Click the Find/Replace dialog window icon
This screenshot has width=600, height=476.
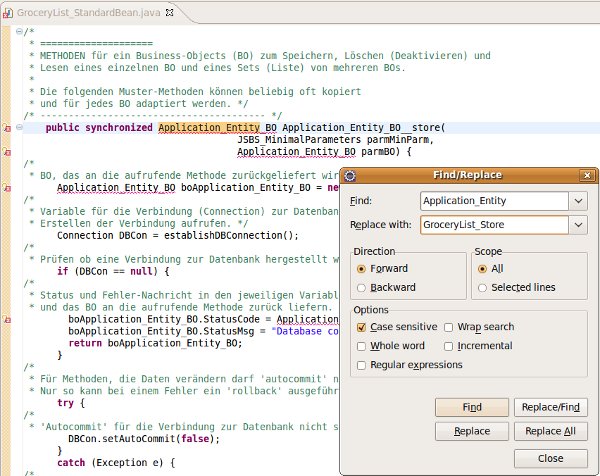click(348, 174)
